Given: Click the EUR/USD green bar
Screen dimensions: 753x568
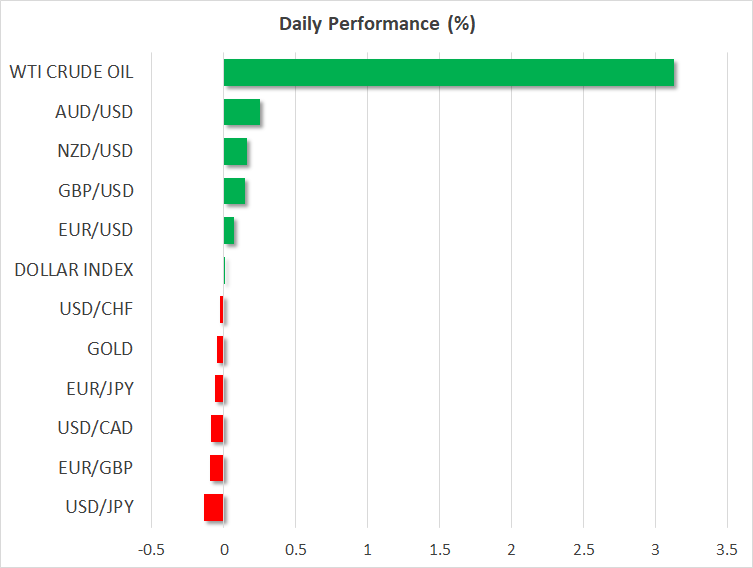Looking at the screenshot, I should 229,231.
